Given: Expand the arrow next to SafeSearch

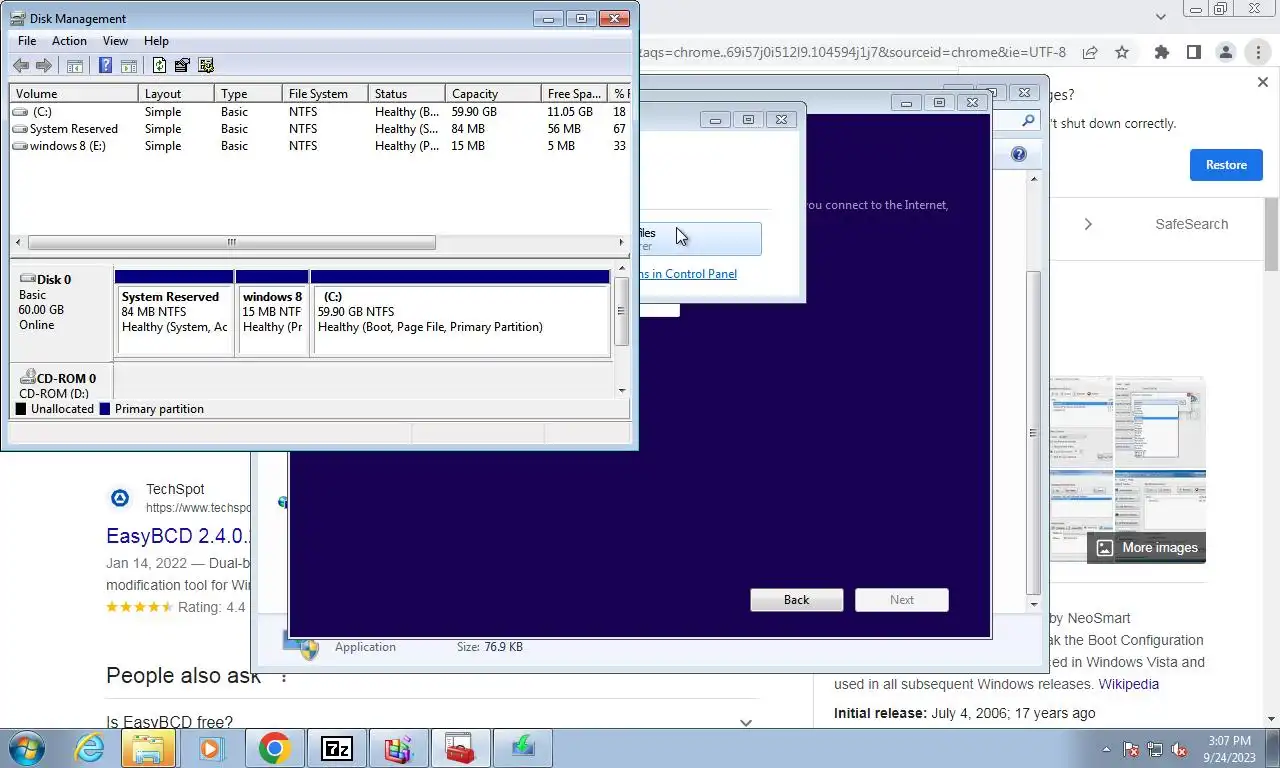Looking at the screenshot, I should [x=1088, y=224].
